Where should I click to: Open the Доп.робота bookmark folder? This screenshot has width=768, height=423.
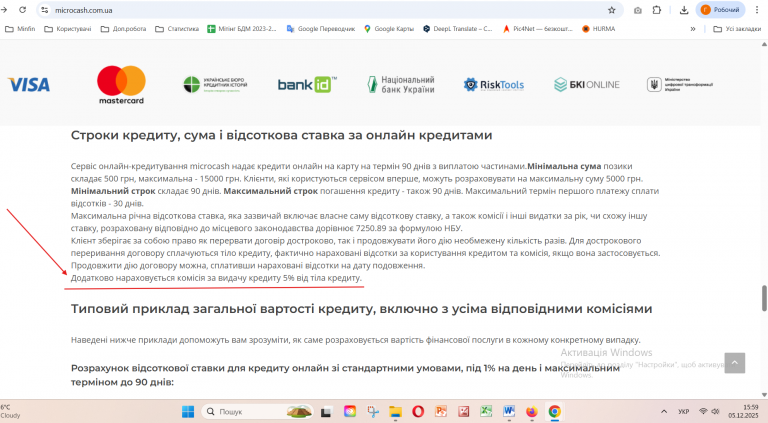pos(123,29)
